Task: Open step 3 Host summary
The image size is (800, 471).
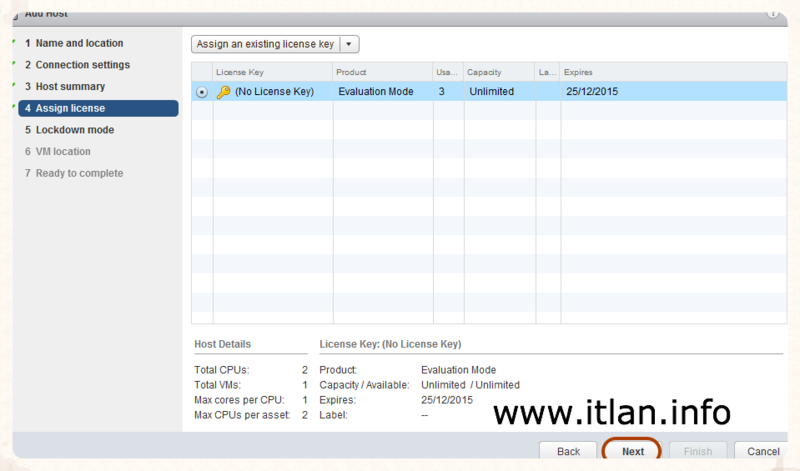Action: pyautogui.click(x=70, y=87)
